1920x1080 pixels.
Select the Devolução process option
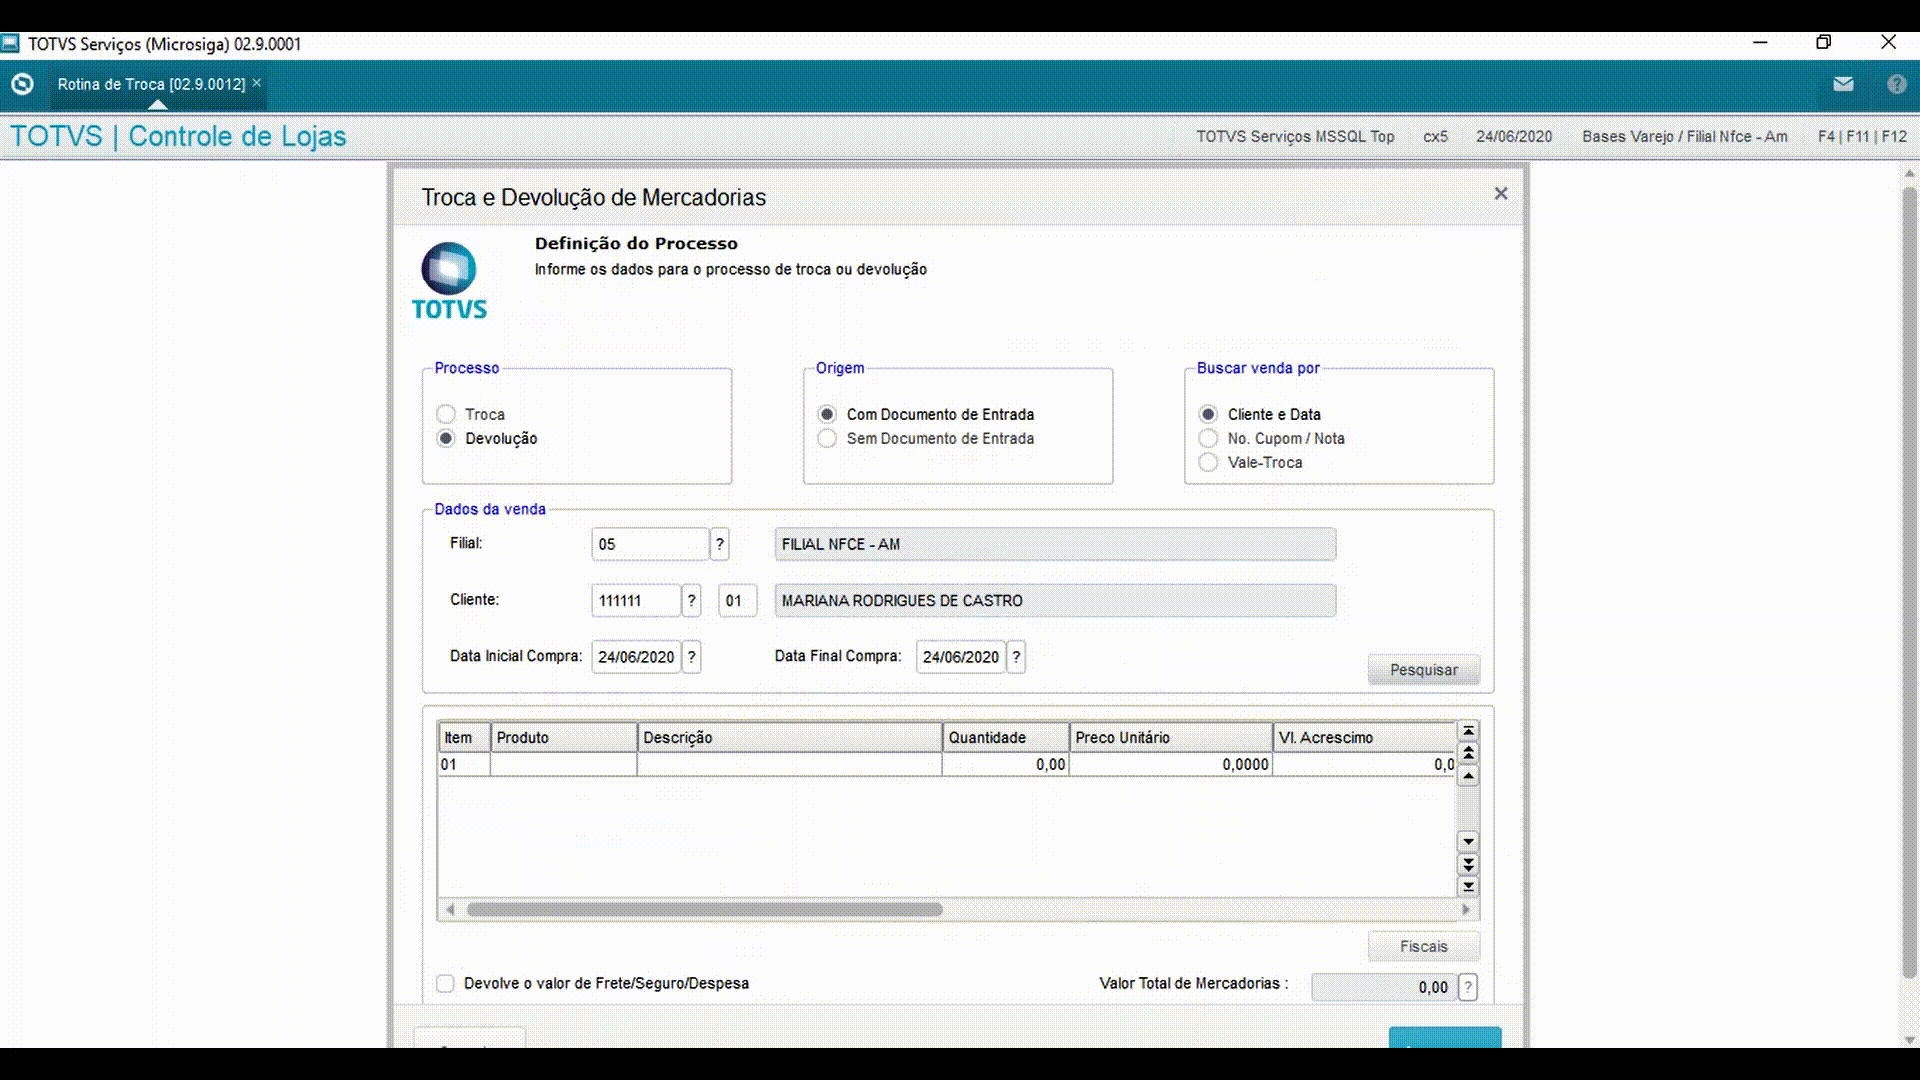pos(446,438)
